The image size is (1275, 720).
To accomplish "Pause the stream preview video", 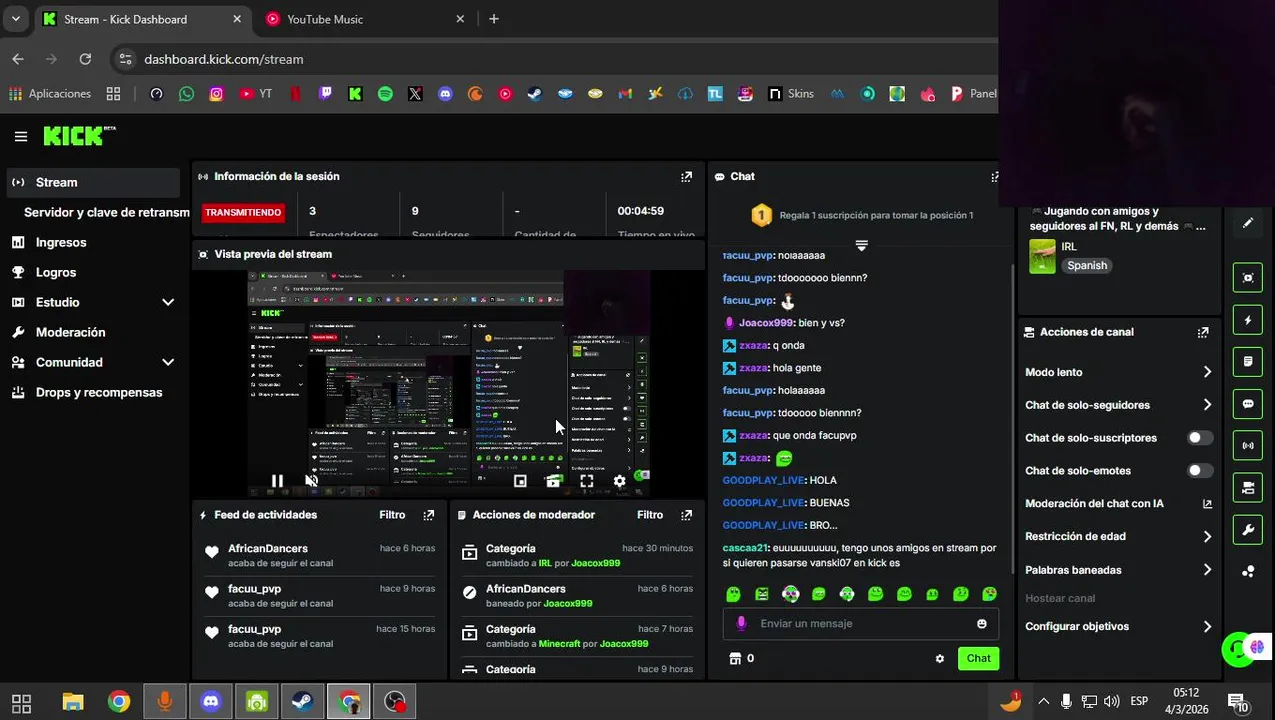I will (x=277, y=481).
